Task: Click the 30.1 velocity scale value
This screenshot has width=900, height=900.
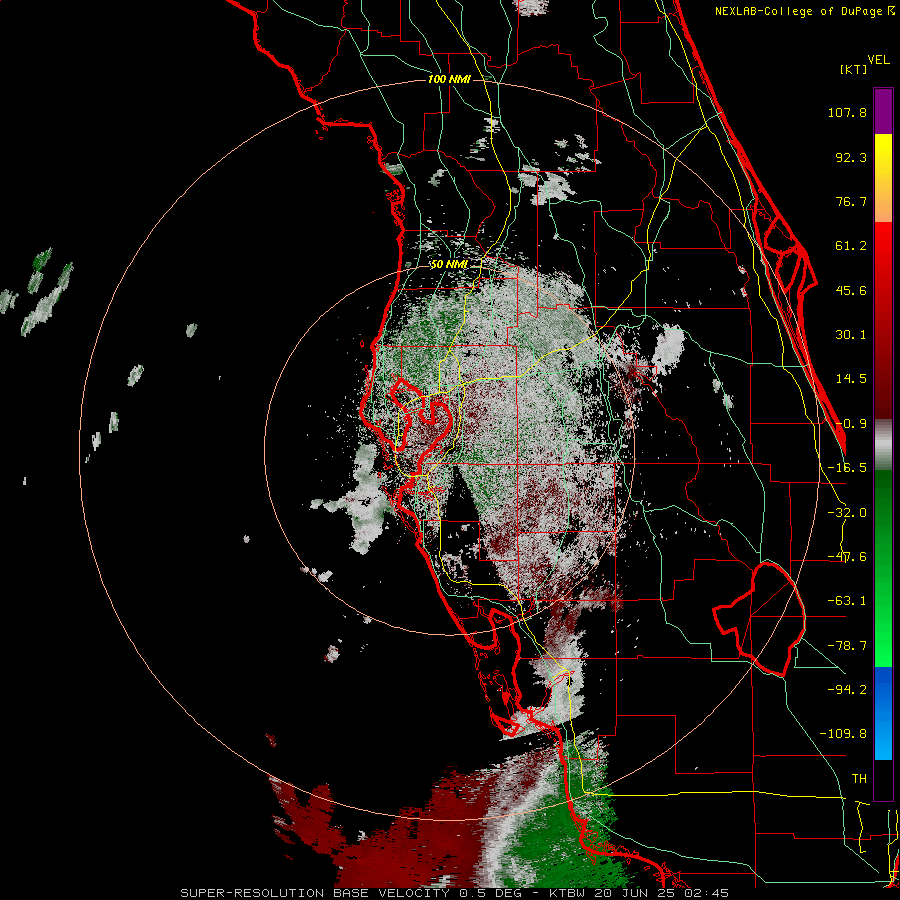Action: (x=851, y=335)
